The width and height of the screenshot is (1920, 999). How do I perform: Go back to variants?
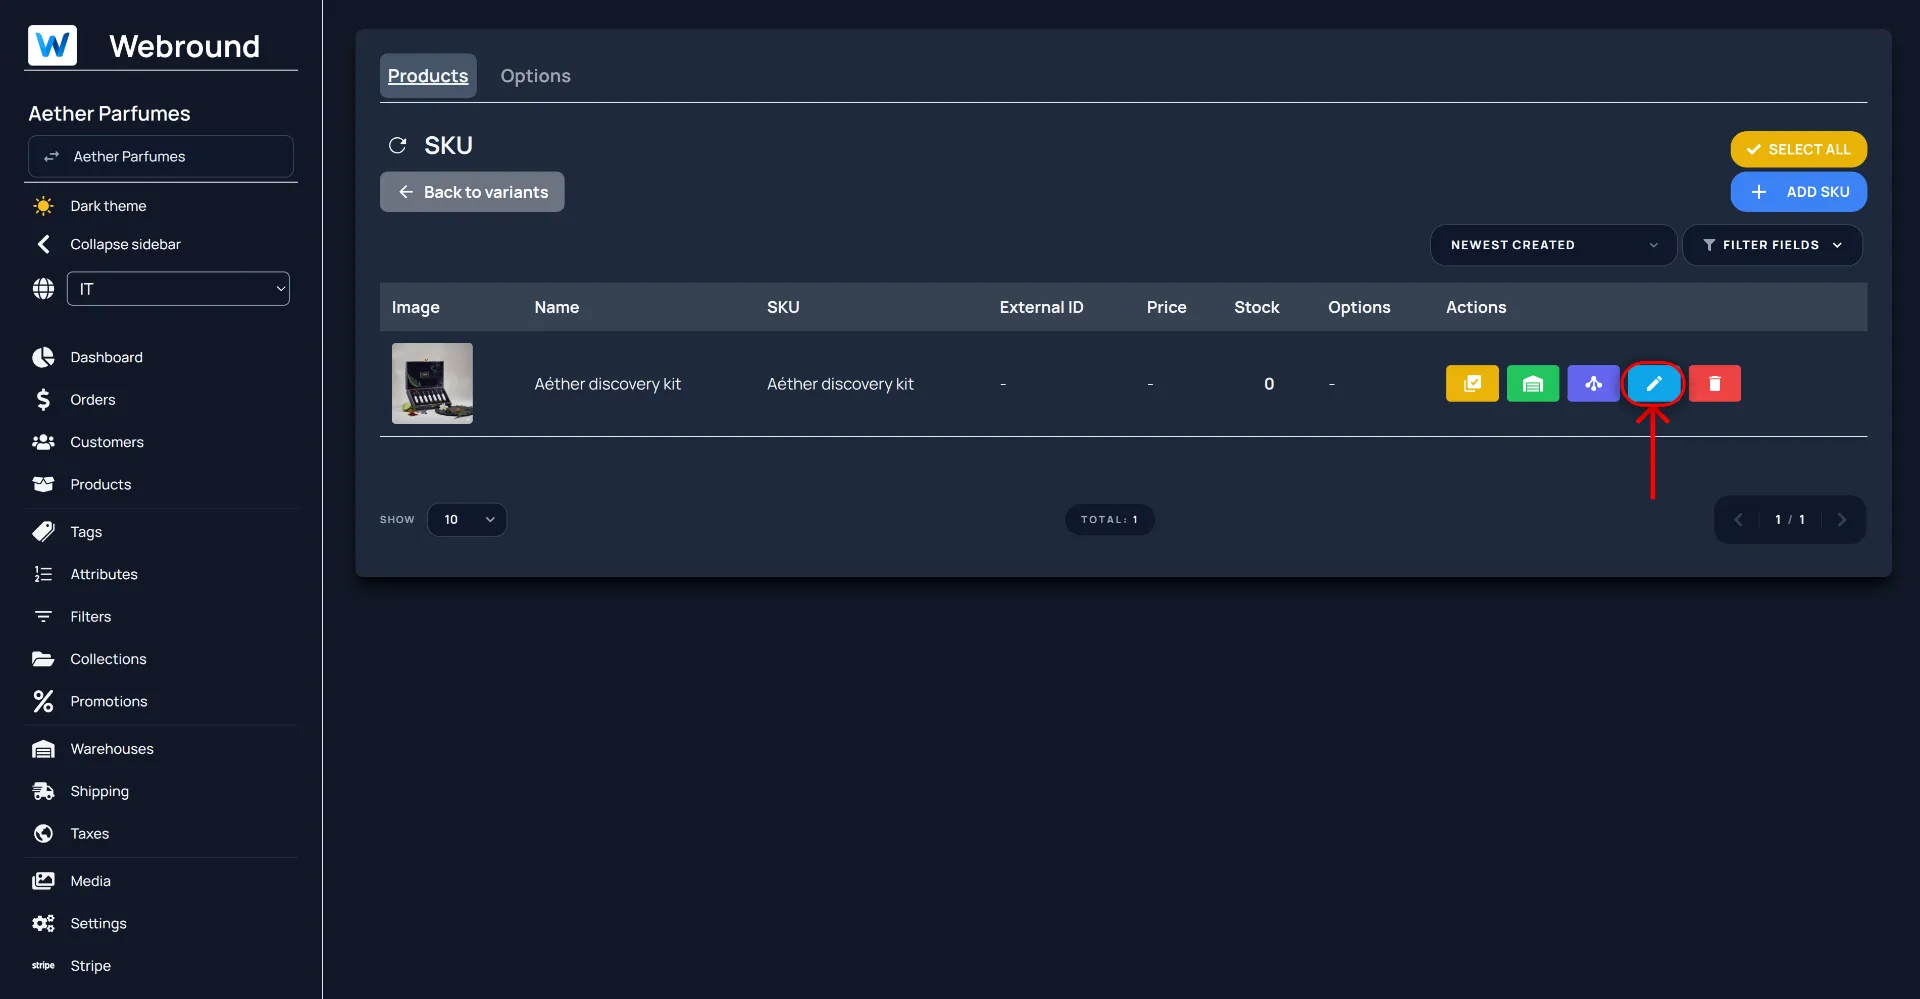[x=472, y=192]
